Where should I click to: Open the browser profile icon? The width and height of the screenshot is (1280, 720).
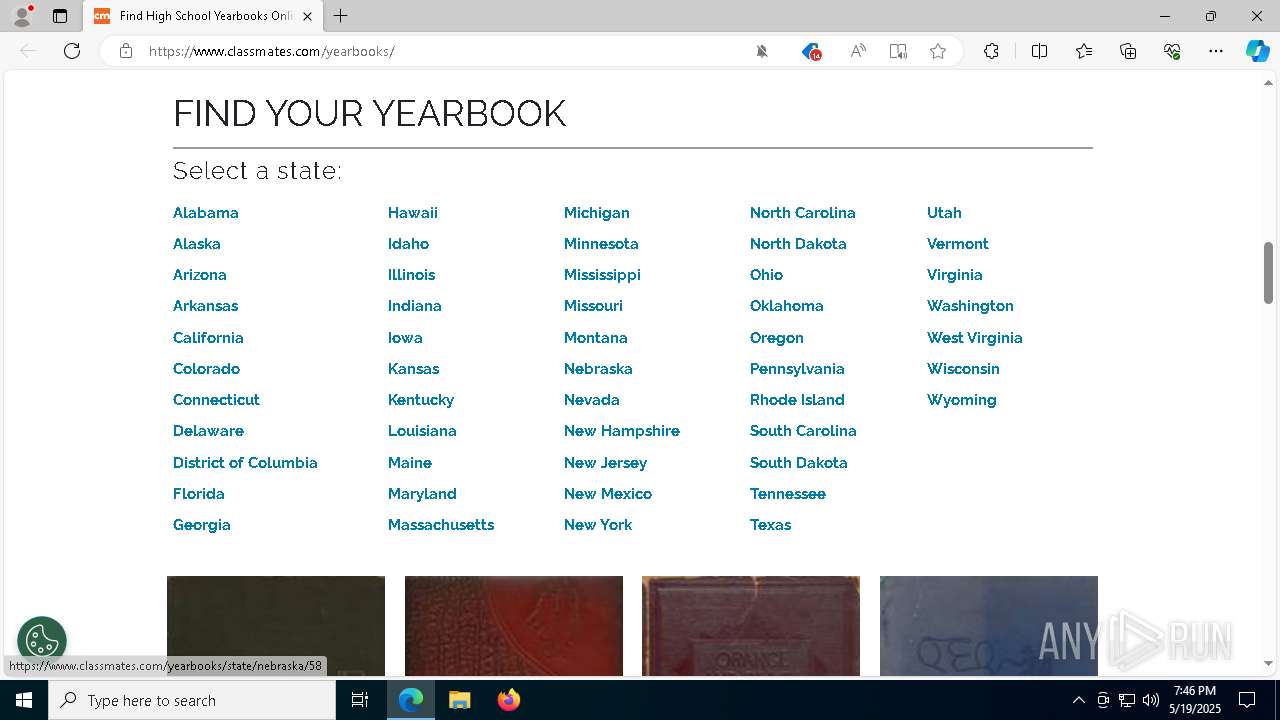(x=22, y=16)
